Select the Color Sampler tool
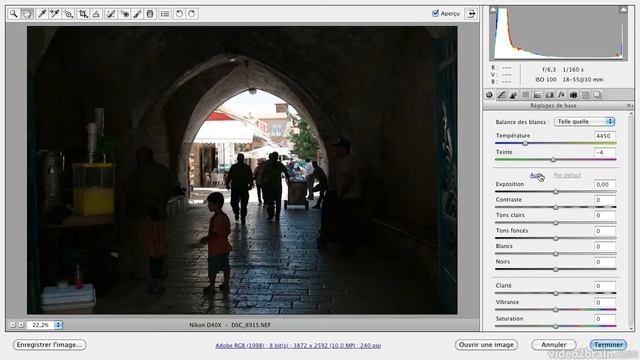Screen dimensions: 640x360 coord(55,14)
